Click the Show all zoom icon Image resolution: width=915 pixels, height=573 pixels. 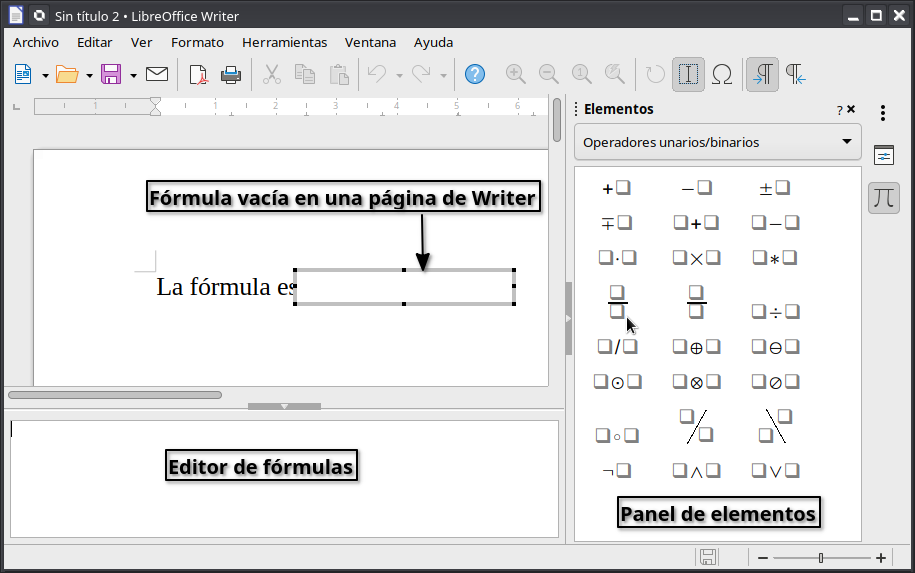[614, 75]
